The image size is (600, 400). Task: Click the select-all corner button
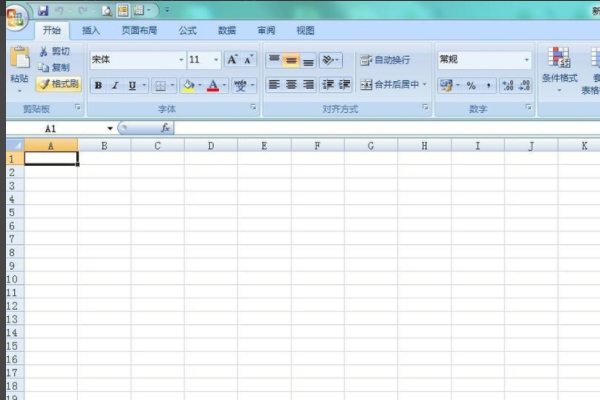[x=15, y=145]
